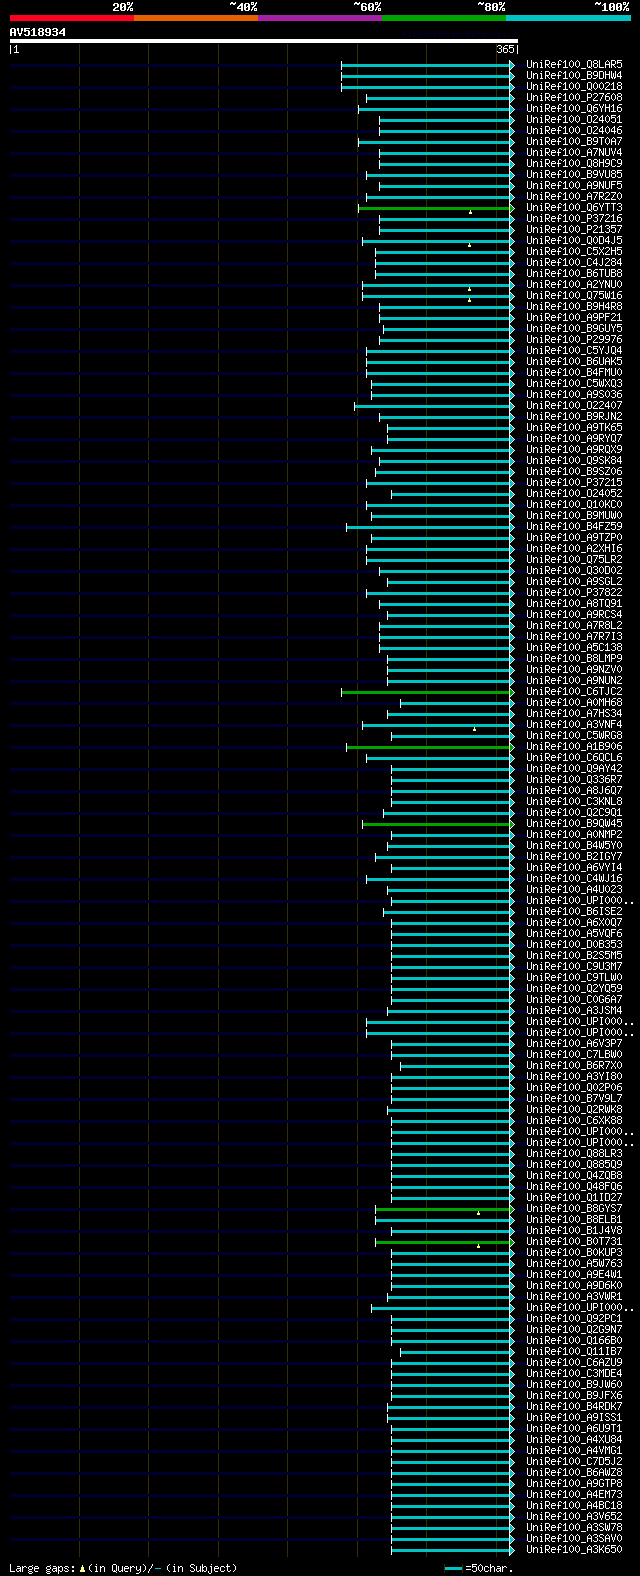Open hit UniRef100_A6V3P7
The width and height of the screenshot is (640, 1576).
574,1043
